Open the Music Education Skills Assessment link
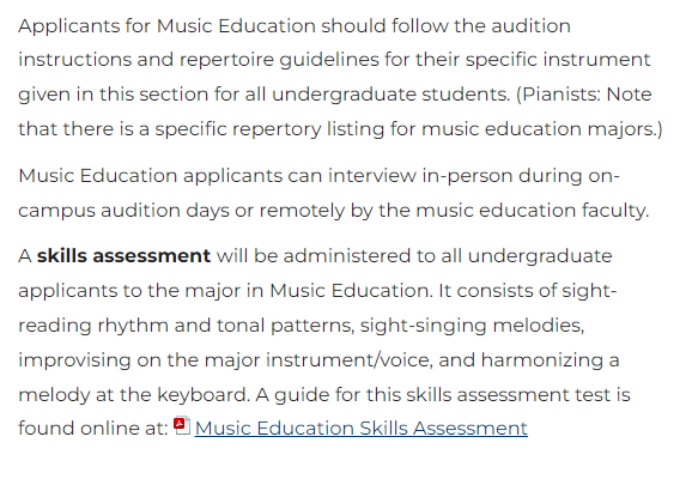This screenshot has height=479, width=693. pyautogui.click(x=361, y=429)
